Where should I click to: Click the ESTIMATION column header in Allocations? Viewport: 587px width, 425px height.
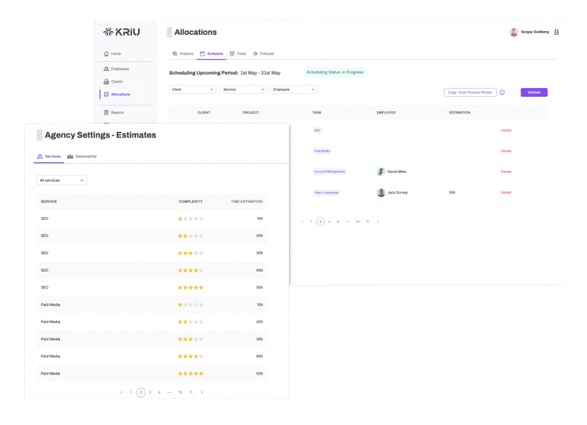[460, 113]
